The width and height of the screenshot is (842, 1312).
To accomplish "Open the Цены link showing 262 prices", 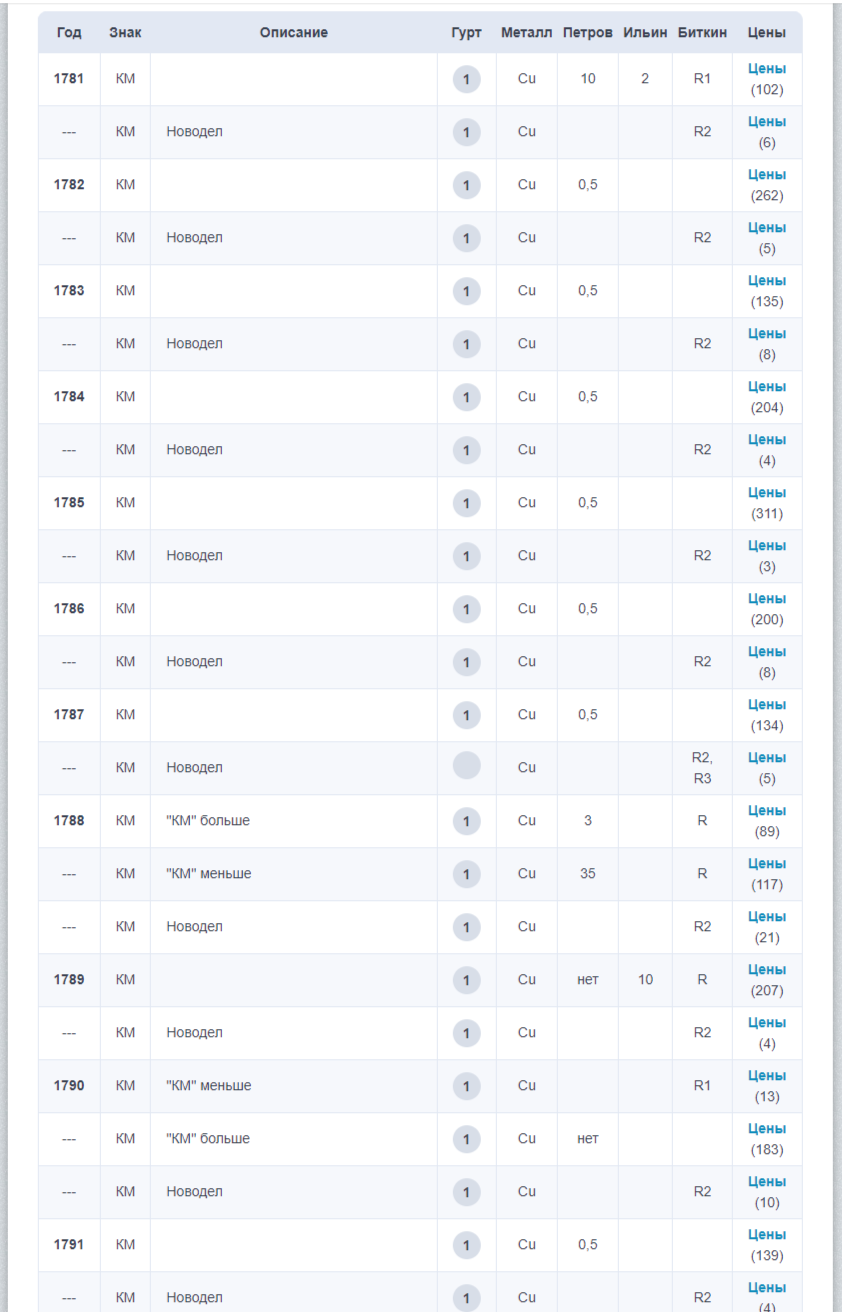I will (x=767, y=175).
